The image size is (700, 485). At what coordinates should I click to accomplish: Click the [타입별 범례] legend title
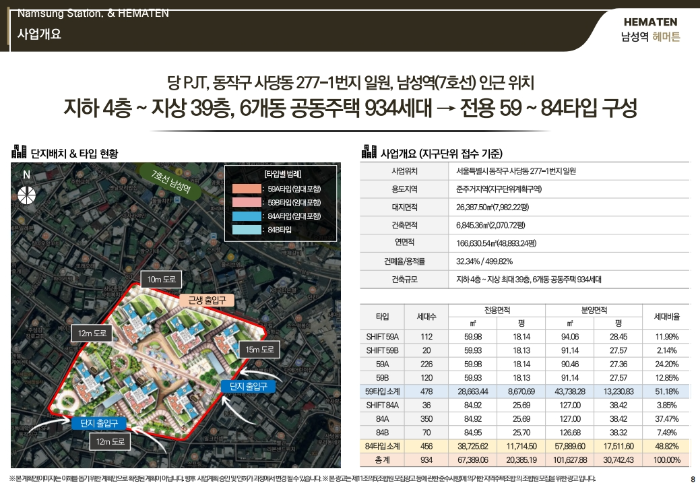pyautogui.click(x=283, y=174)
